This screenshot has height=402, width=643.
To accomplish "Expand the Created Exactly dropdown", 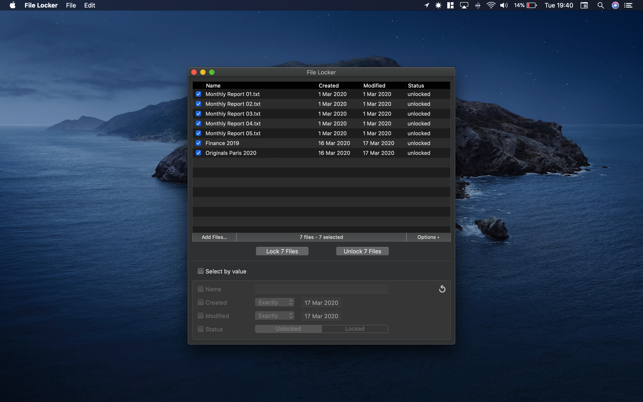I will coord(275,302).
